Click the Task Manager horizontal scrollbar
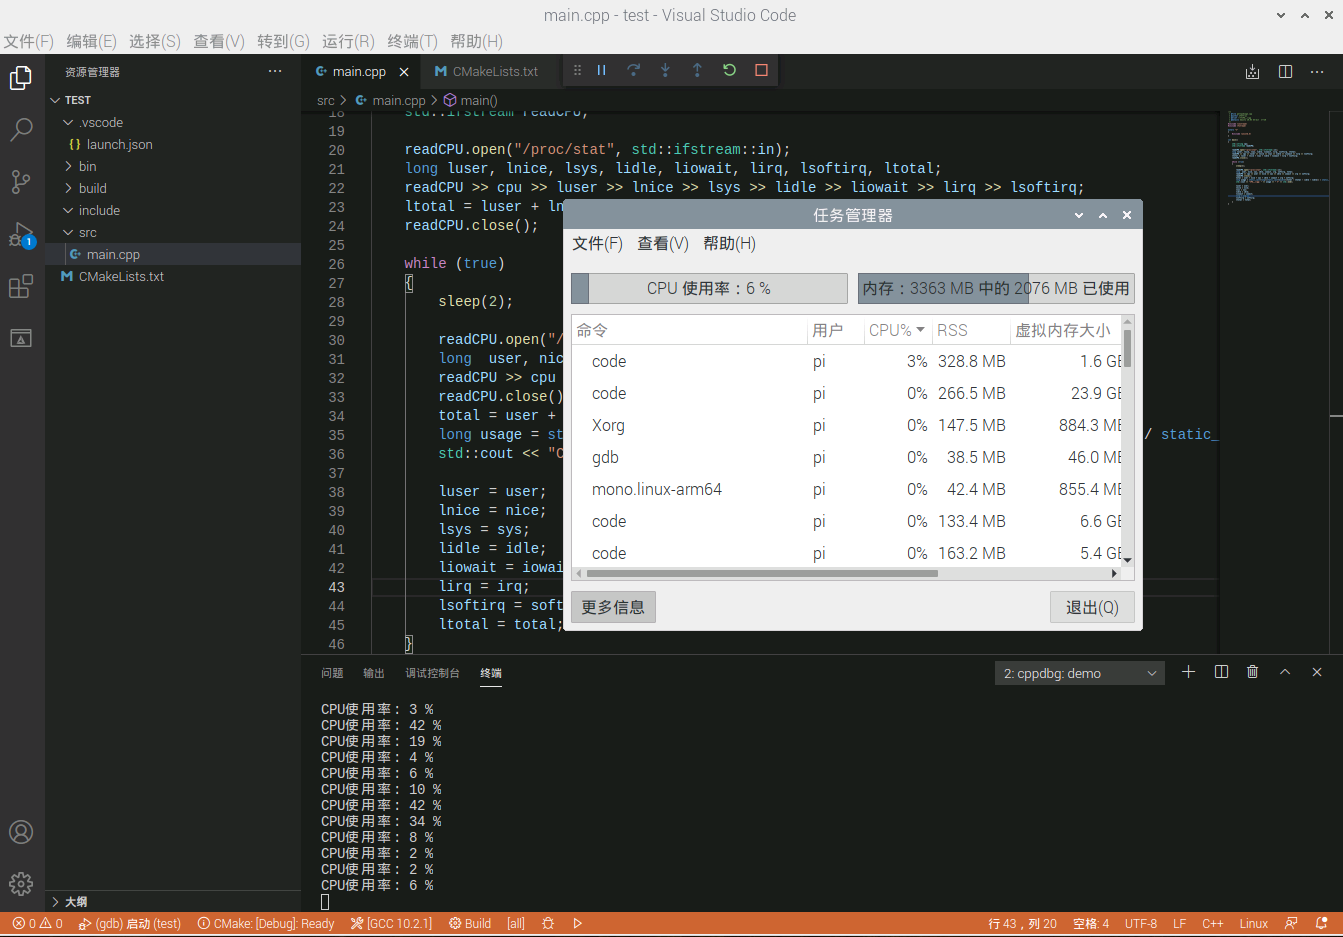 pos(762,573)
